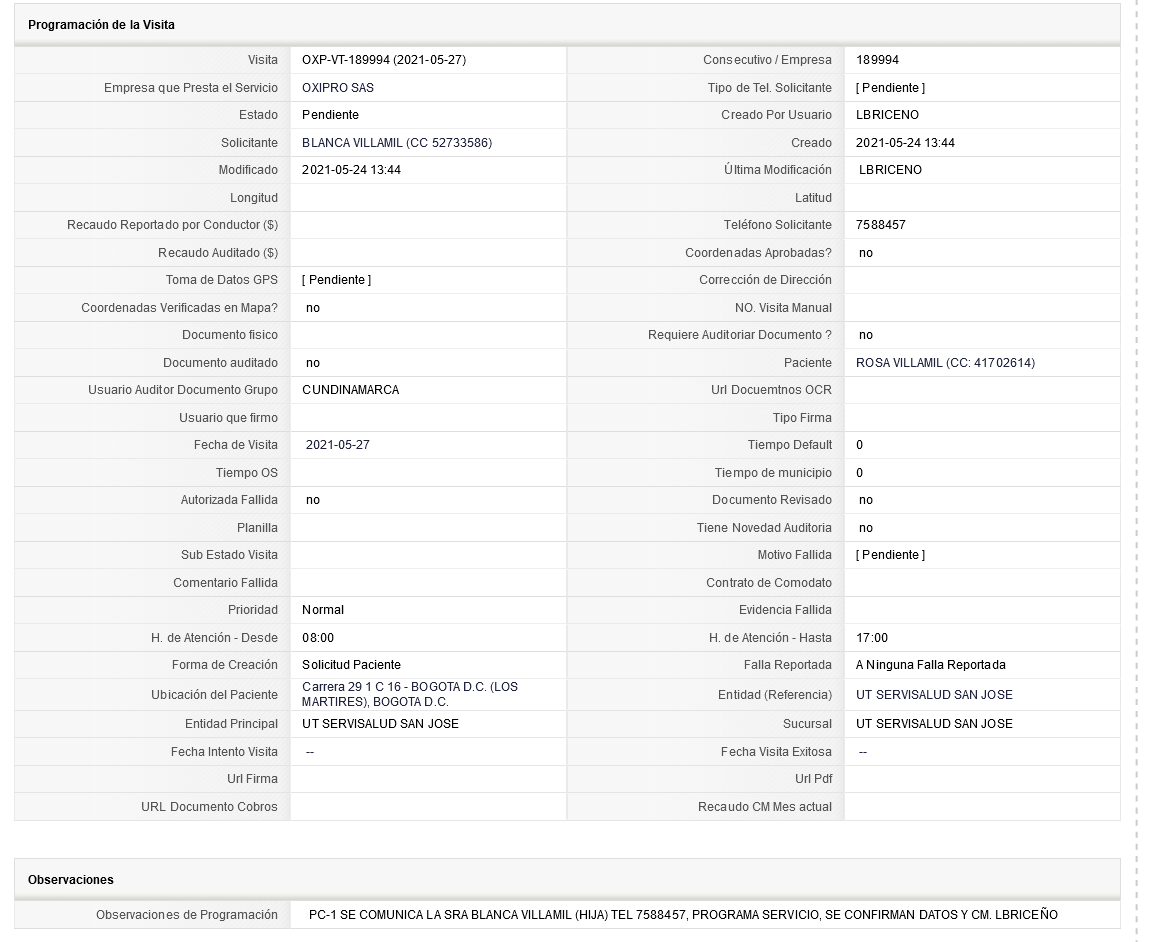Click Coordenadas Aprobadas? value no

click(x=866, y=253)
